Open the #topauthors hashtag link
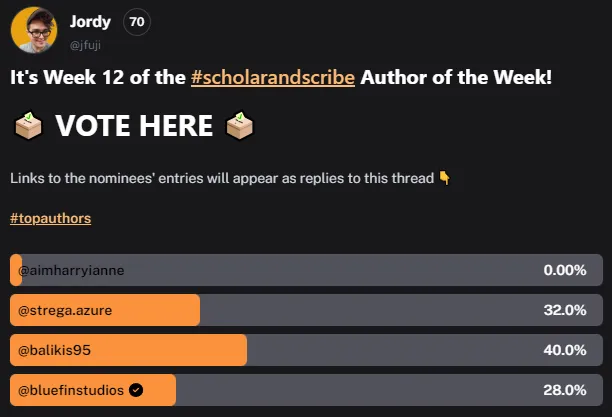Viewport: 612px width, 417px height. [50, 218]
